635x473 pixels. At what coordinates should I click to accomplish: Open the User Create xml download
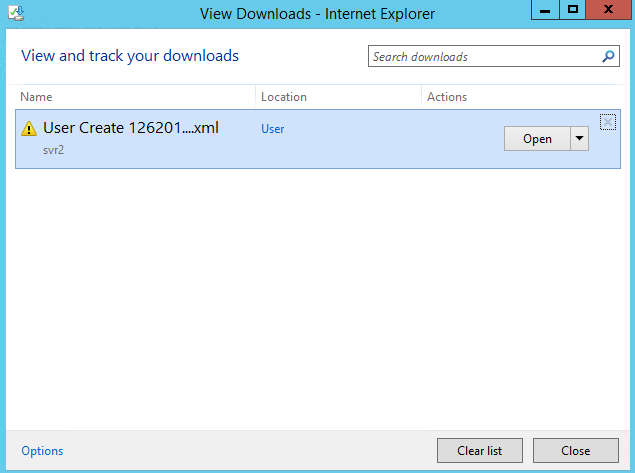[x=537, y=139]
